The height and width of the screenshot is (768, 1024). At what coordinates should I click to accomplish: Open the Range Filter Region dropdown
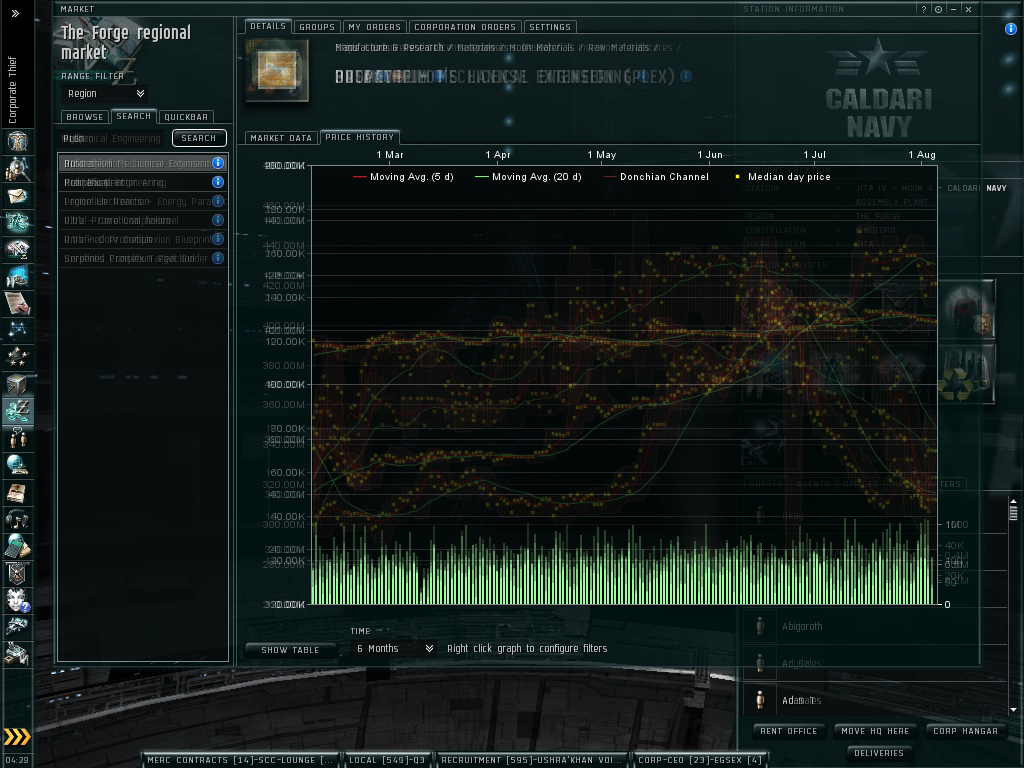coord(104,93)
